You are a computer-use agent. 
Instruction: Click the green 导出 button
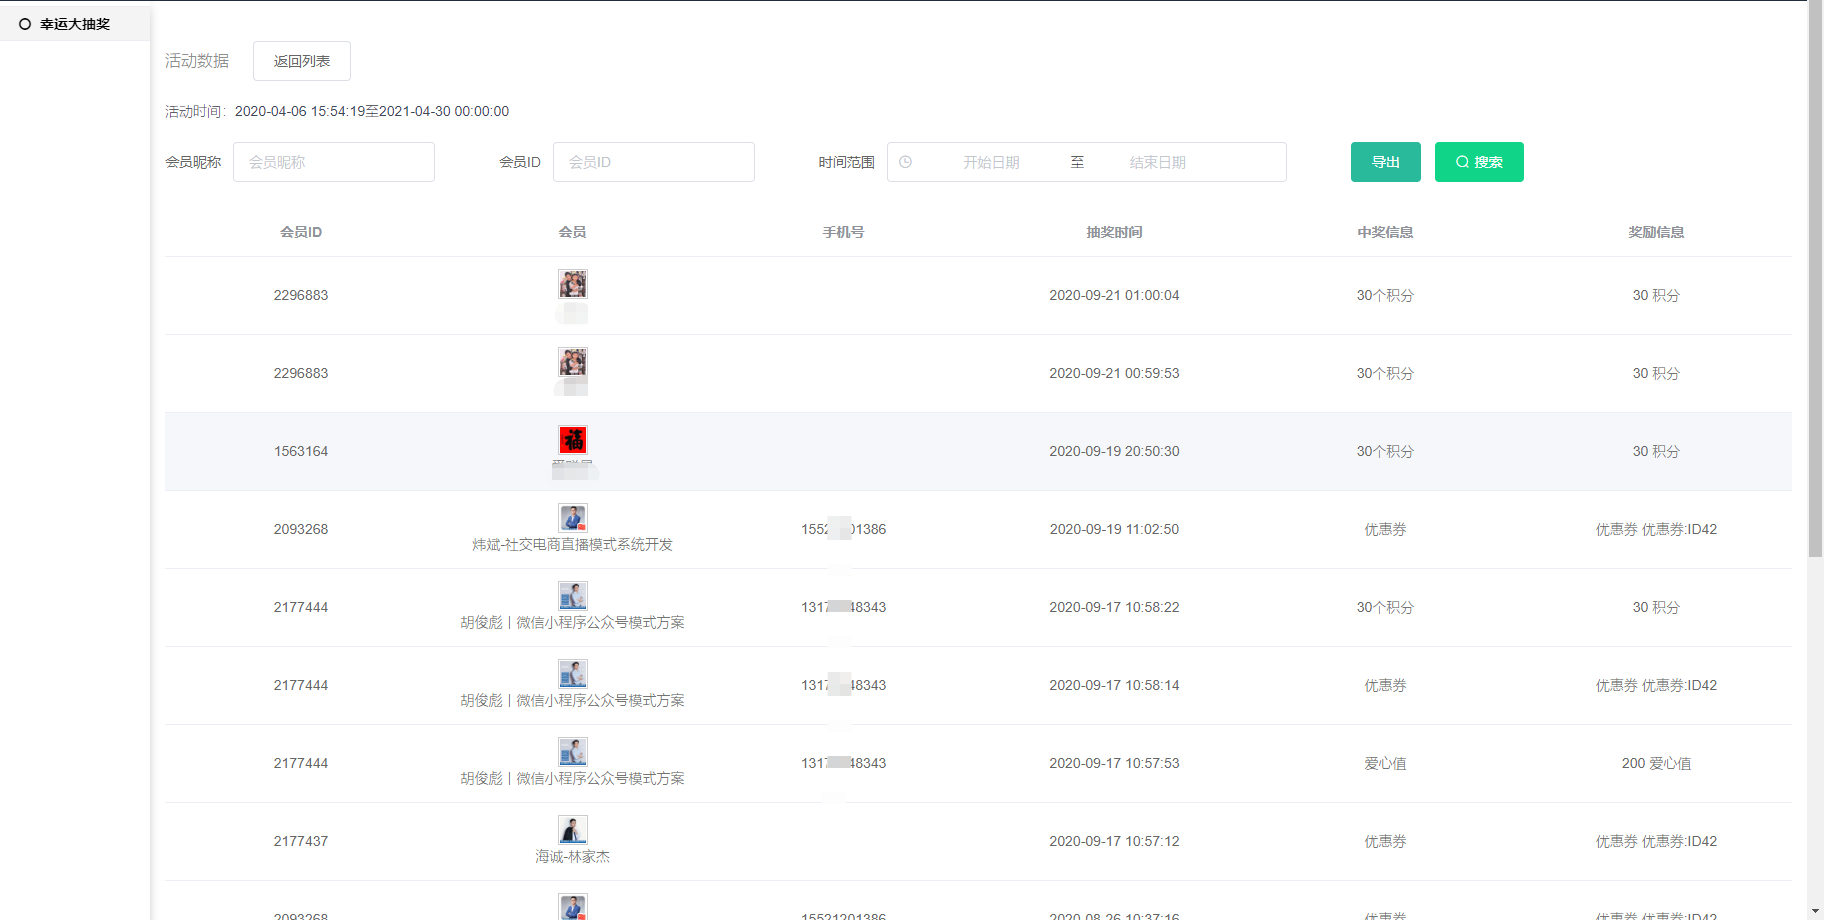coord(1385,162)
